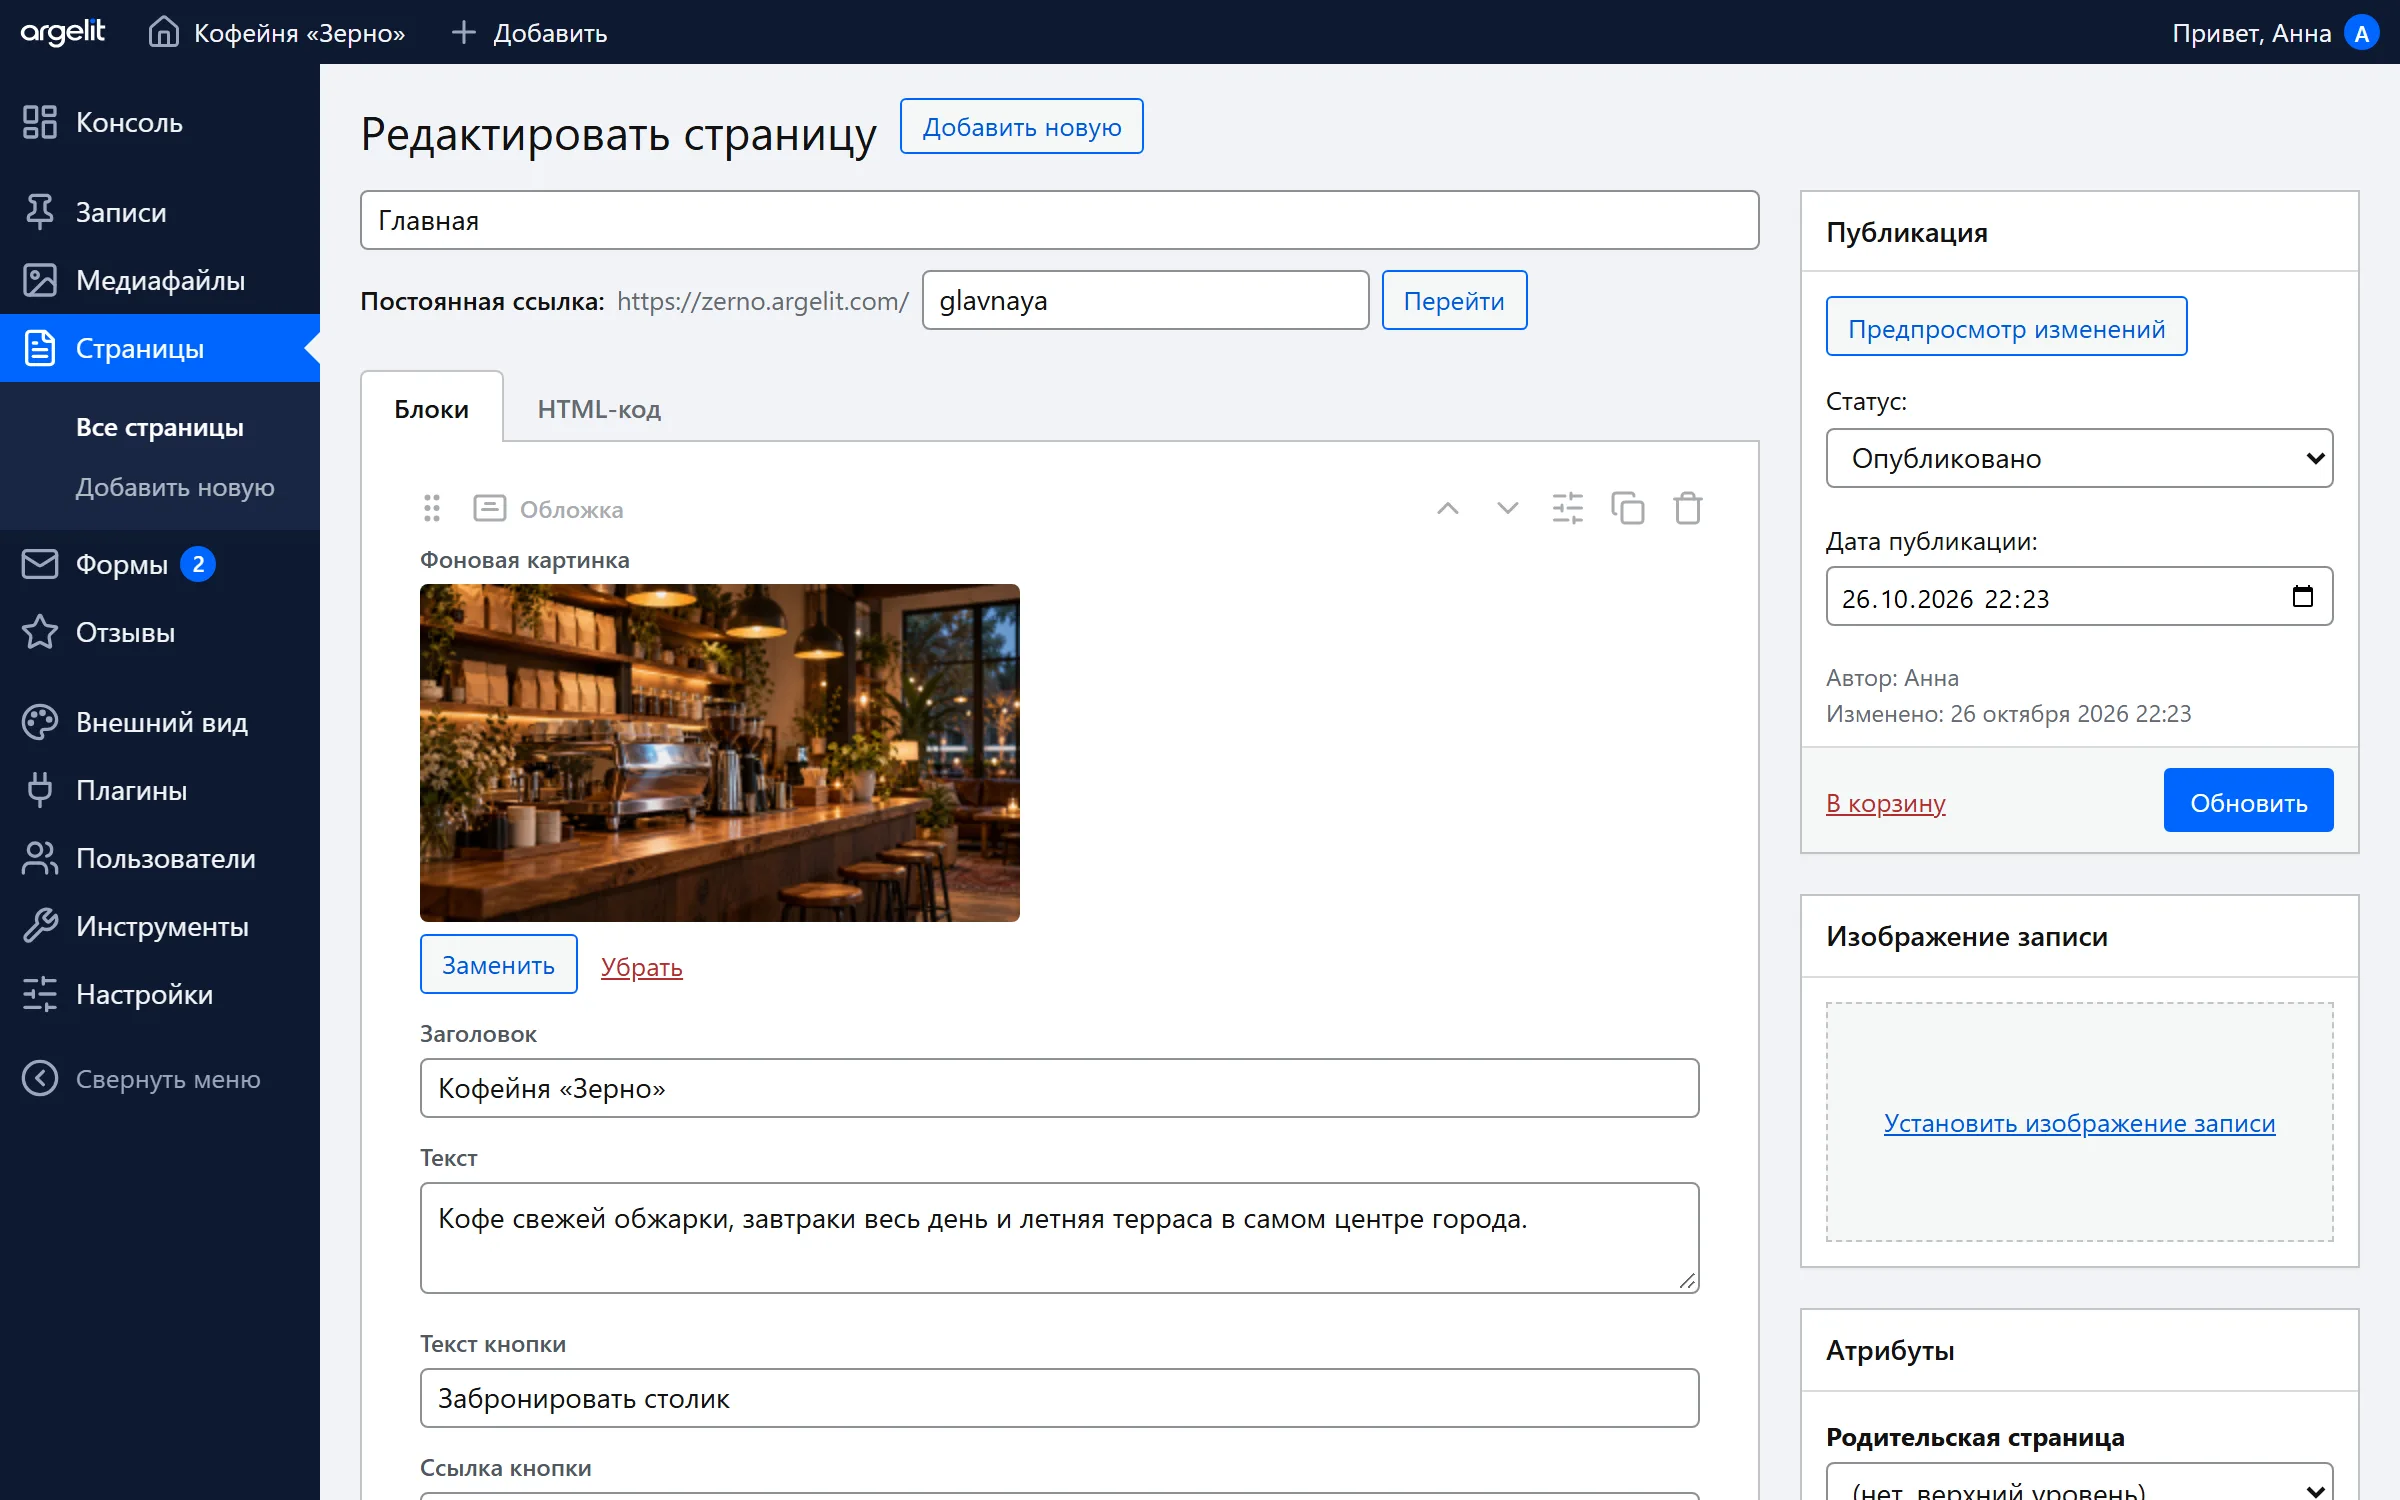Click Предпросмотр изменений
Viewport: 2400px width, 1500px height.
[x=2006, y=327]
